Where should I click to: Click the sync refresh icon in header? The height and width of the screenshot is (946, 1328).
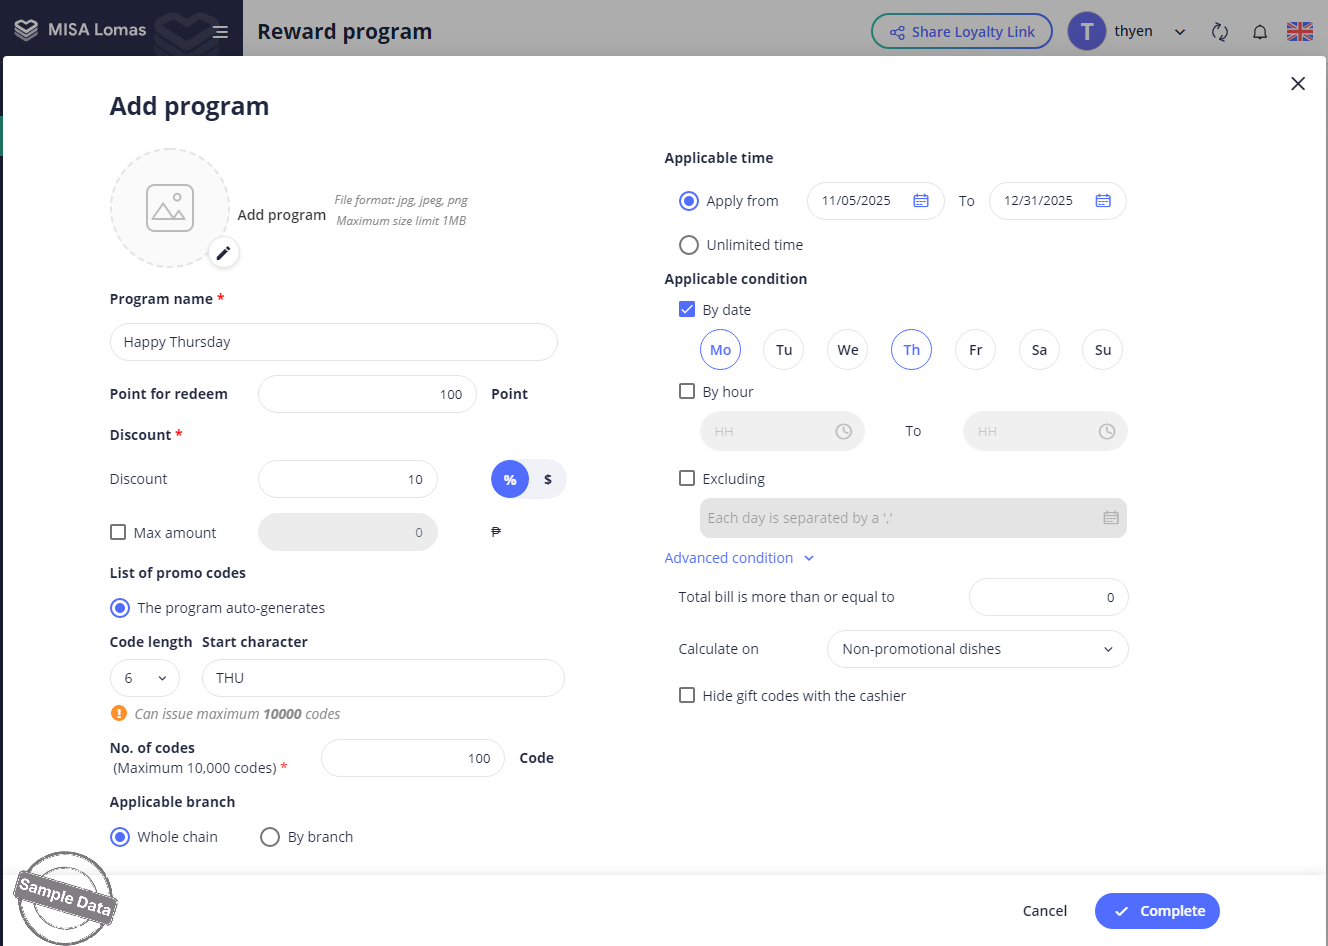[1219, 32]
